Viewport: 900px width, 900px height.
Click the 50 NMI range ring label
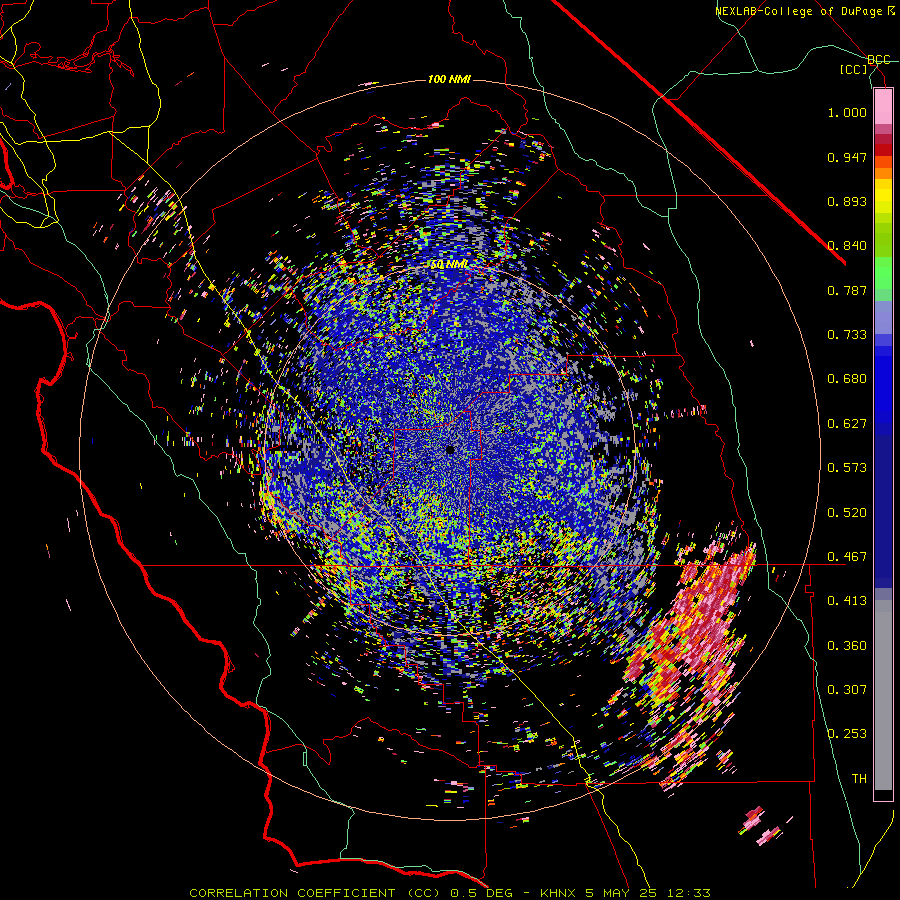449,265
